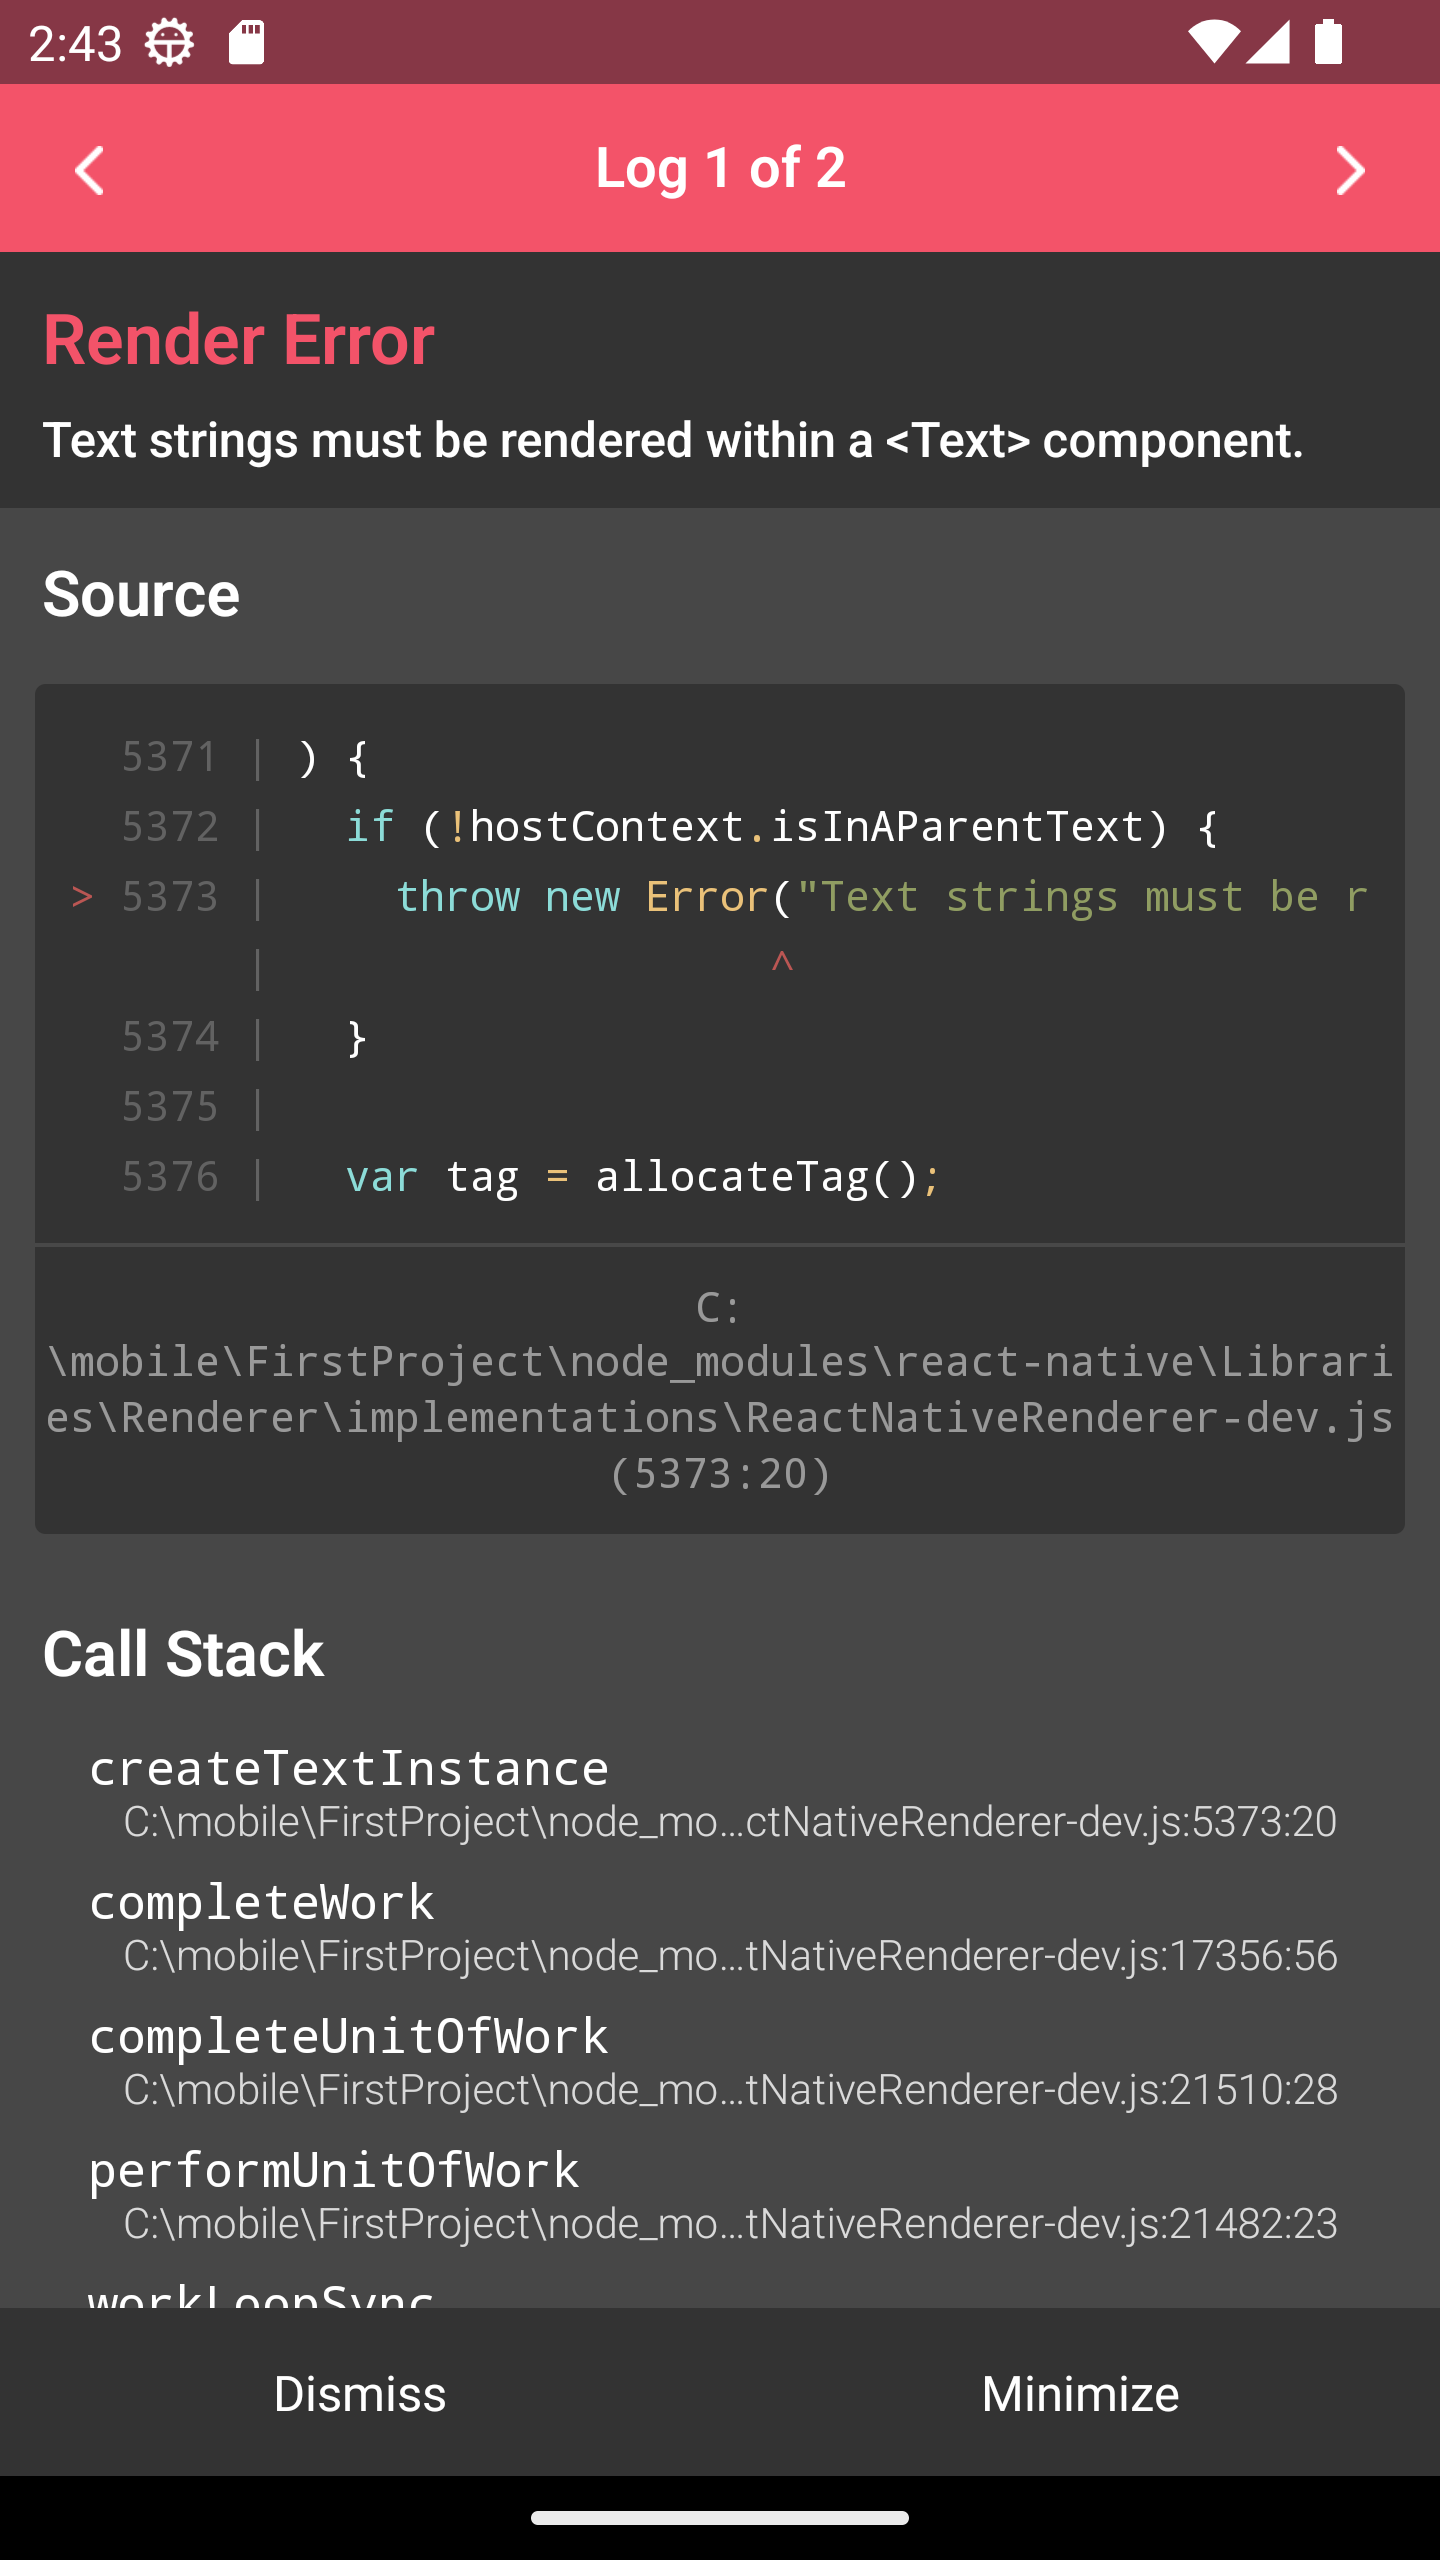Viewport: 1440px width, 2560px height.
Task: Tap the Wi-Fi signal icon
Action: [x=1212, y=43]
